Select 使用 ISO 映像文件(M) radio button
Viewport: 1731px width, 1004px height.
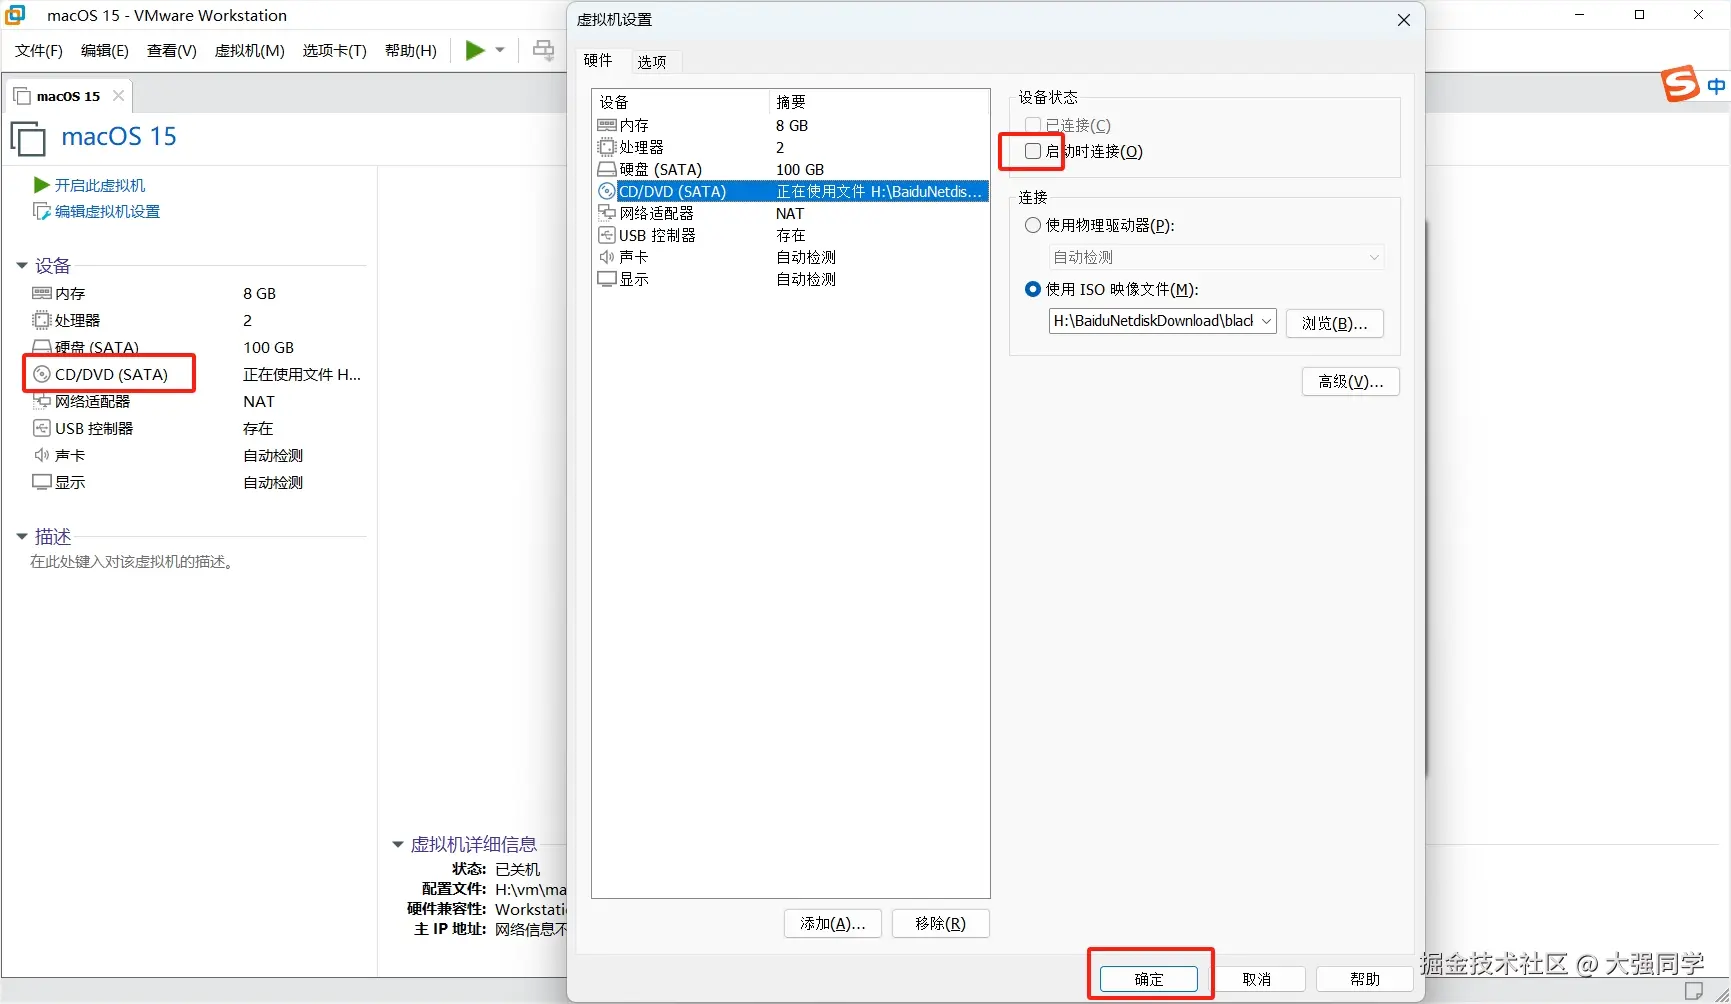click(x=1033, y=289)
